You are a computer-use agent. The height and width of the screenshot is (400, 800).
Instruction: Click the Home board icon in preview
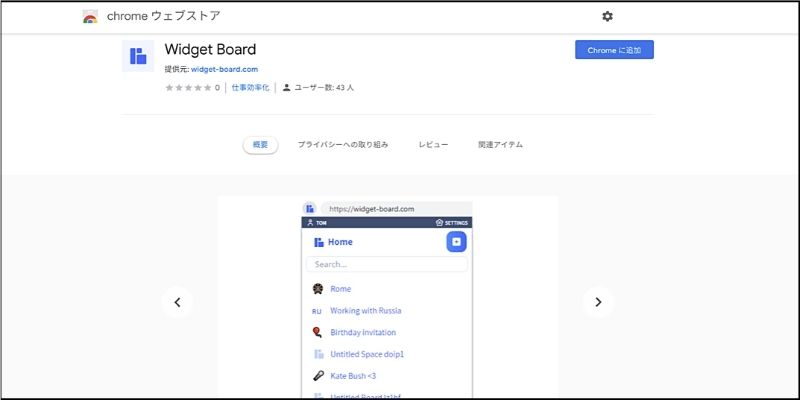click(x=319, y=242)
